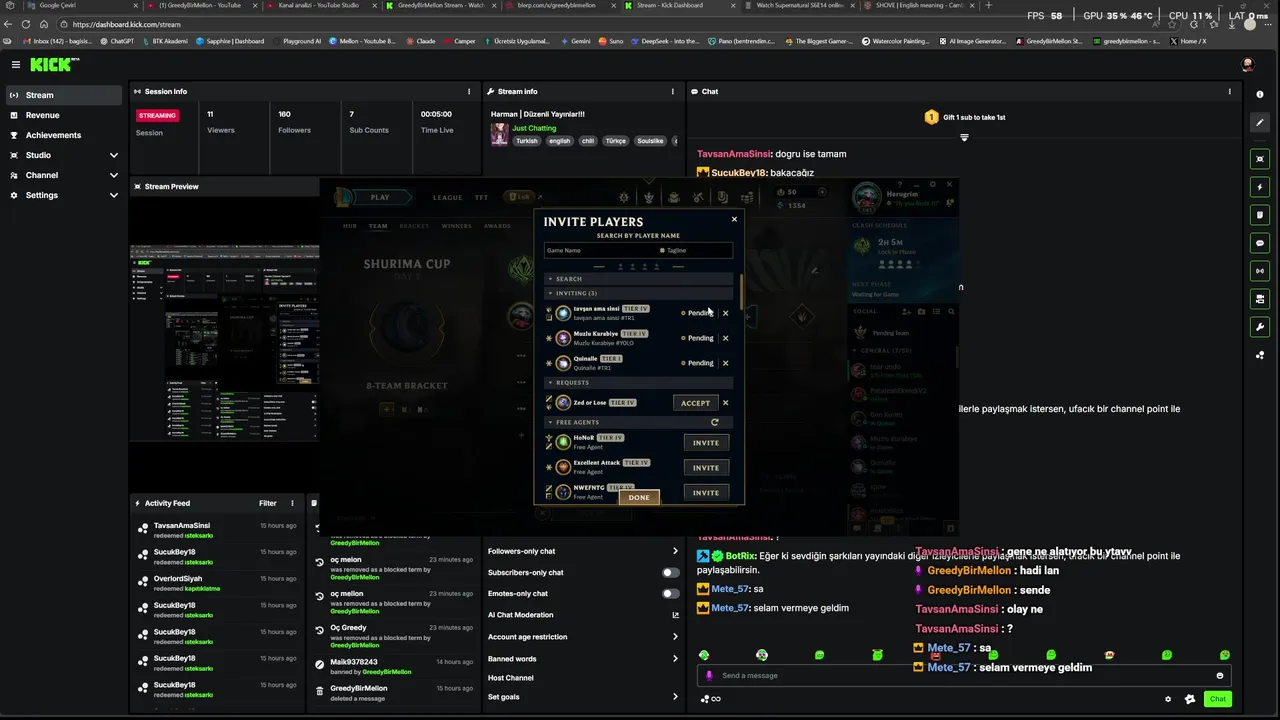Open emoji picker in chat message box

[x=1219, y=676]
